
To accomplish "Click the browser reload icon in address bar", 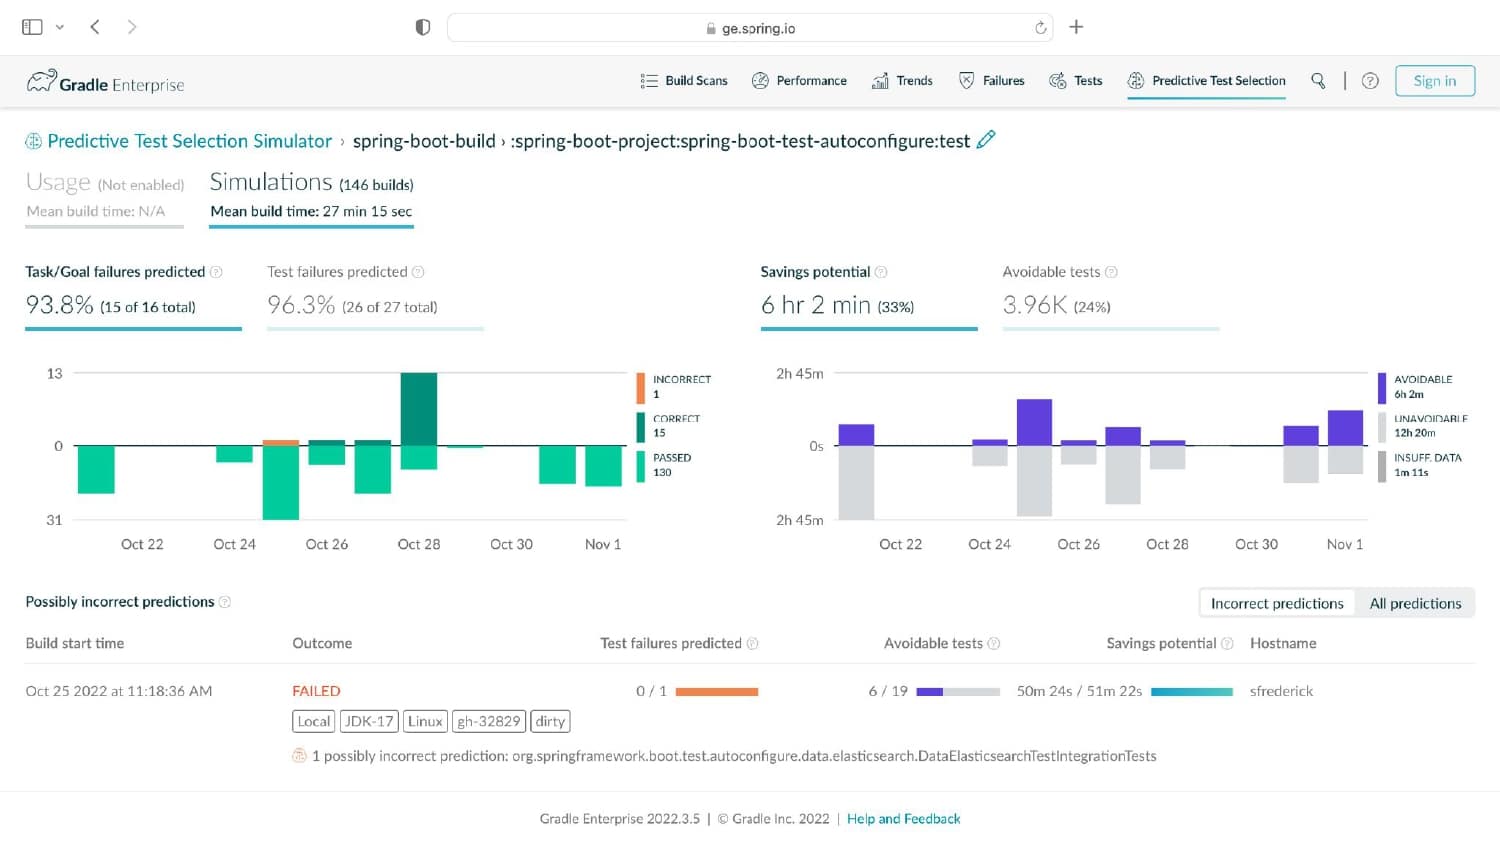I will coord(1041,28).
